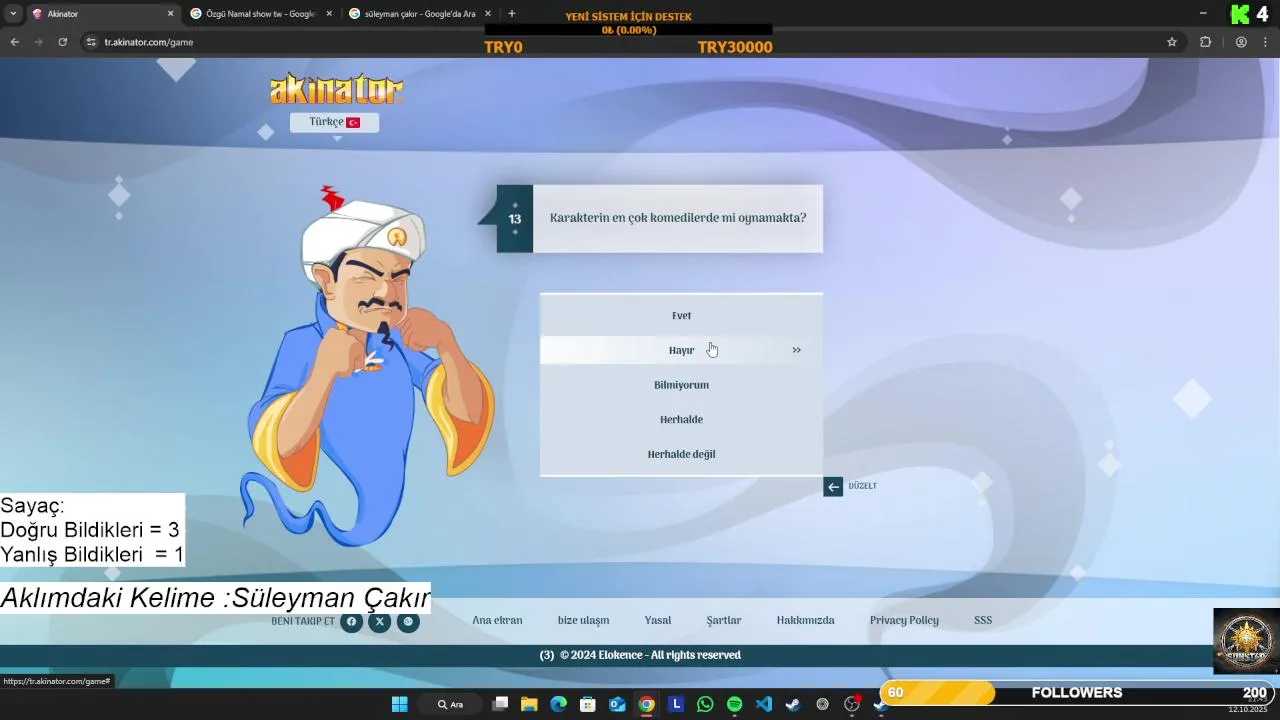Open the 'Privacy Policy' footer link
The width and height of the screenshot is (1280, 720).
tap(904, 620)
